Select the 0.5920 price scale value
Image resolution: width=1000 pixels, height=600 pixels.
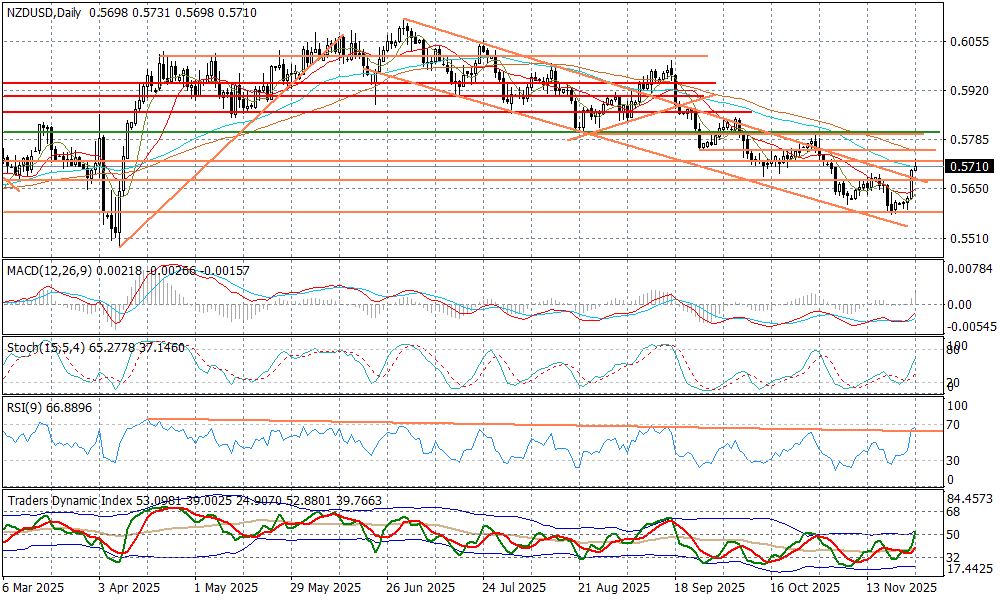(968, 91)
